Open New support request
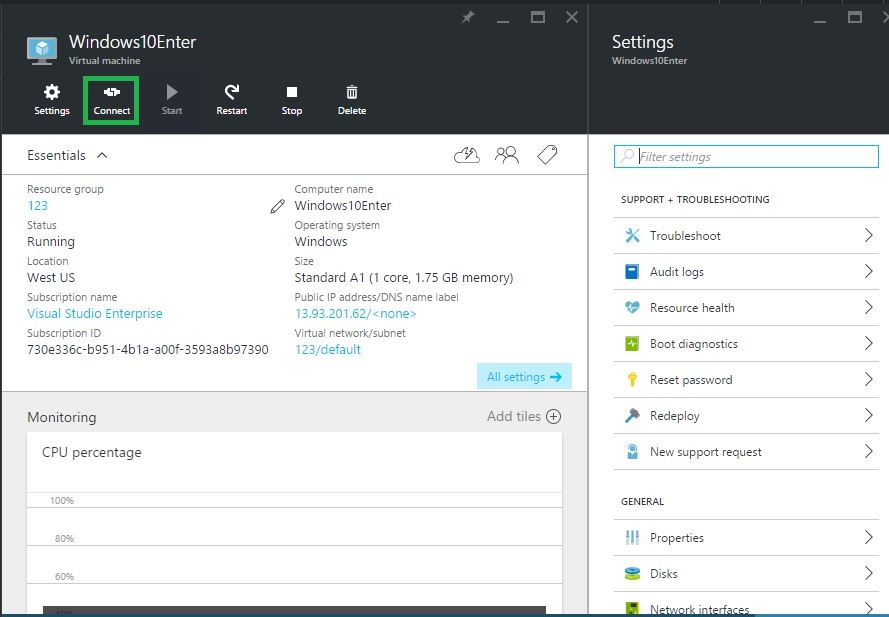The width and height of the screenshot is (889, 617). 746,451
